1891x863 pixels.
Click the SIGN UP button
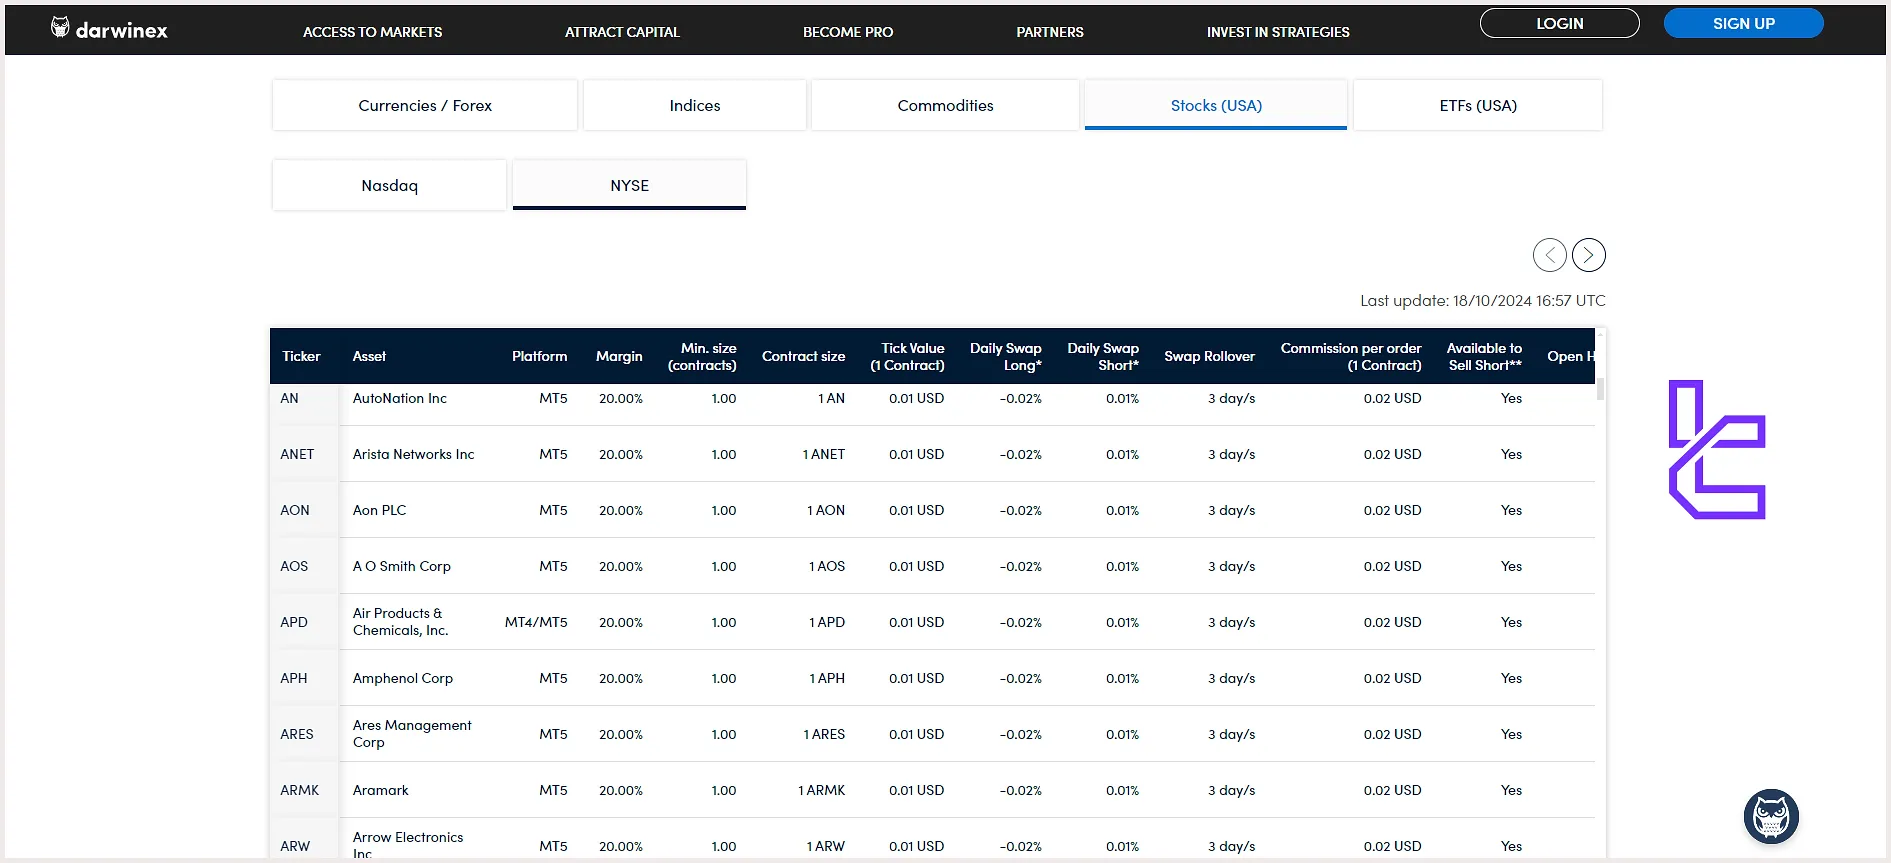[x=1743, y=23]
